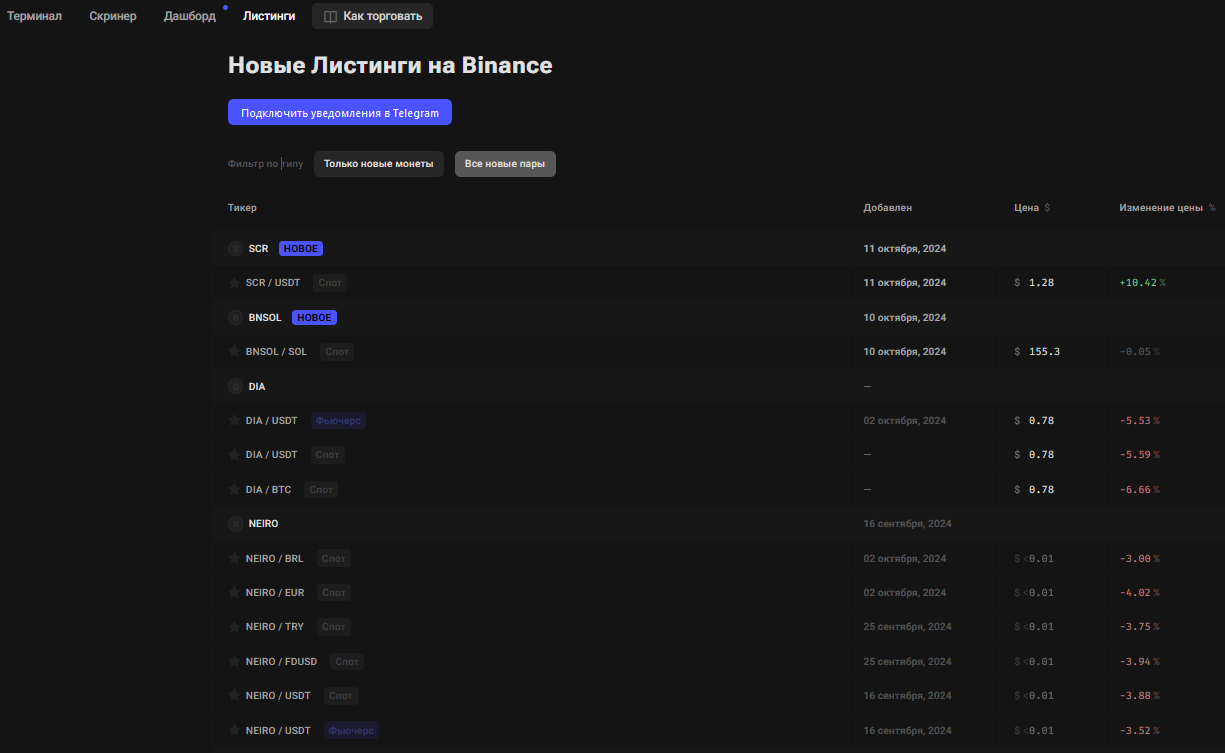This screenshot has width=1225, height=753.
Task: Open the Как торговать guide
Action: (x=372, y=16)
